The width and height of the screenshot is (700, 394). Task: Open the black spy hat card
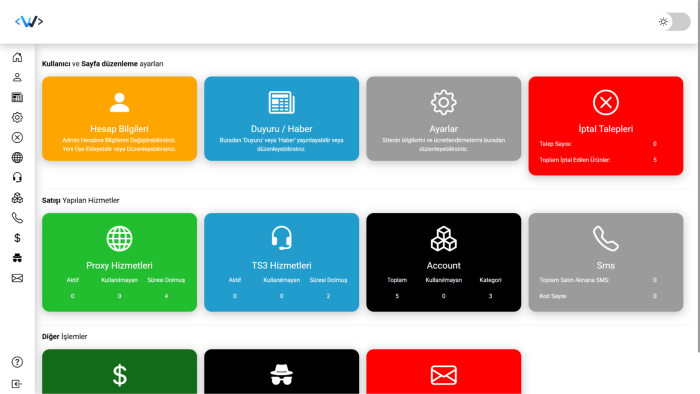click(281, 372)
